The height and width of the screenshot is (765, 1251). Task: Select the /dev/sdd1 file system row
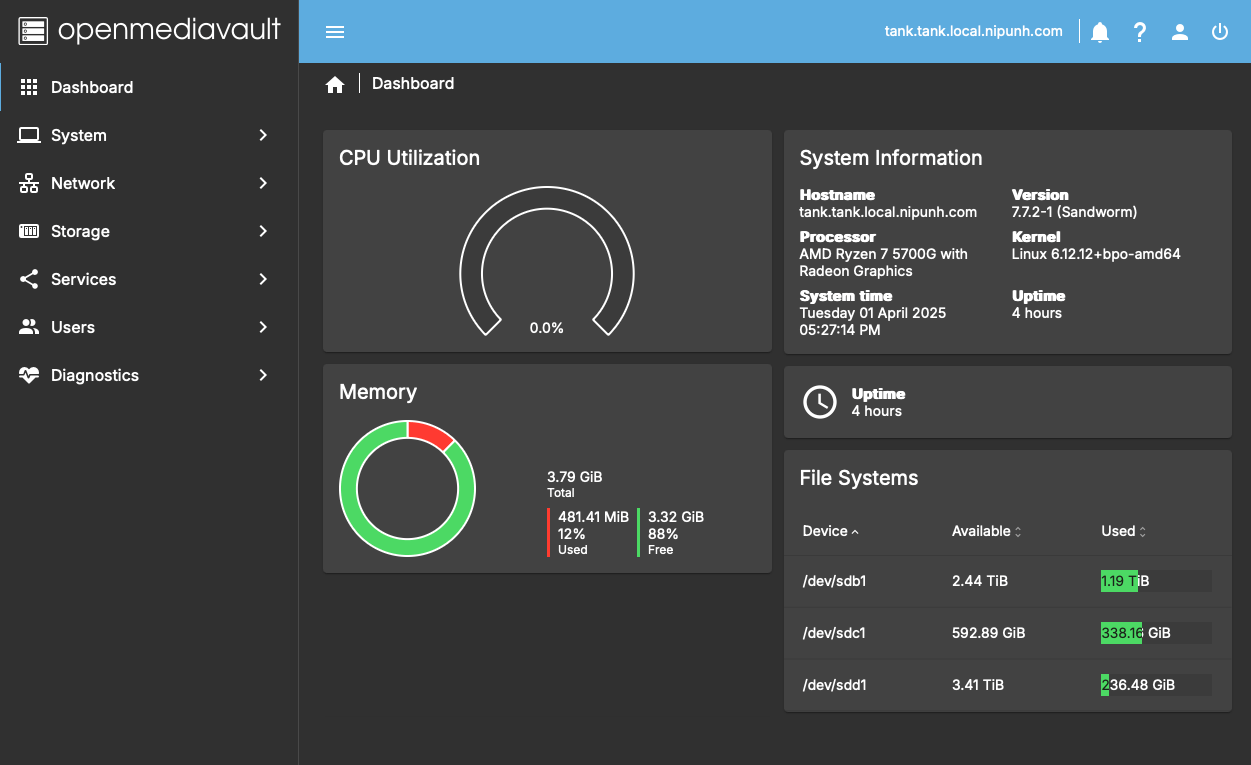835,685
